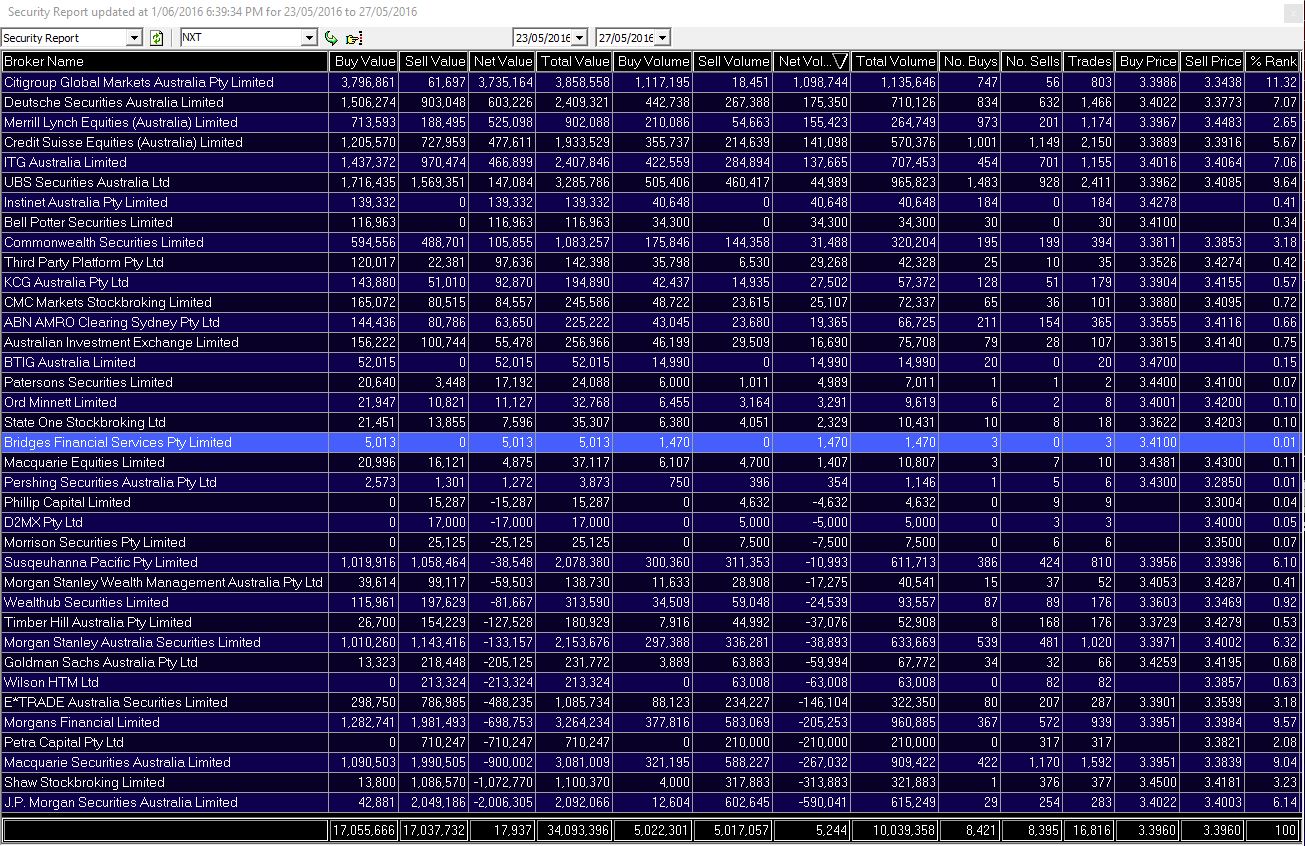The height and width of the screenshot is (846, 1305).
Task: Sort by the Net Value column header
Action: tap(503, 62)
